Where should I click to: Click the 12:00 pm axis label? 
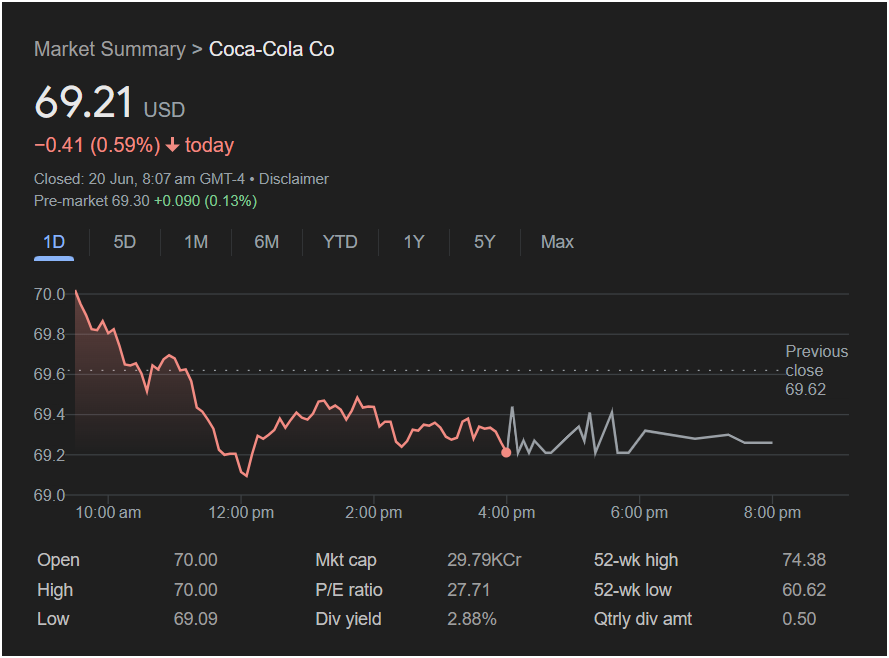click(241, 513)
